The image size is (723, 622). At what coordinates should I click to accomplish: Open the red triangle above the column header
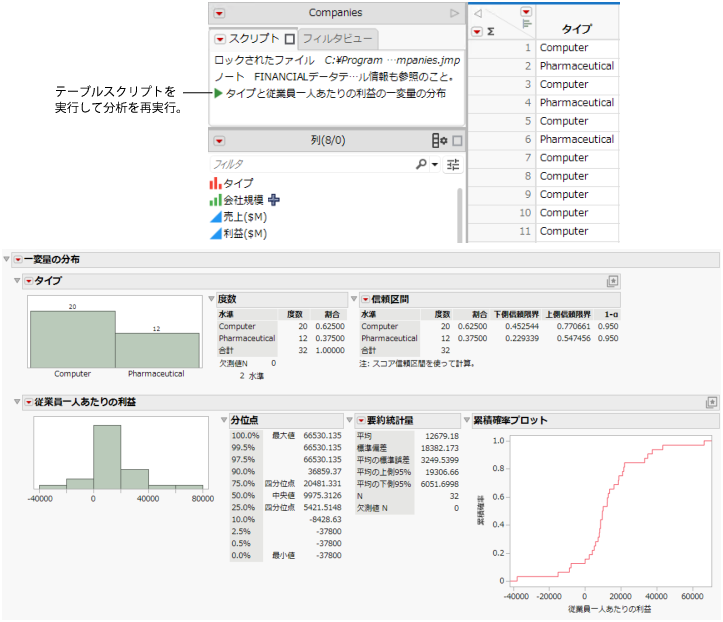pyautogui.click(x=526, y=12)
